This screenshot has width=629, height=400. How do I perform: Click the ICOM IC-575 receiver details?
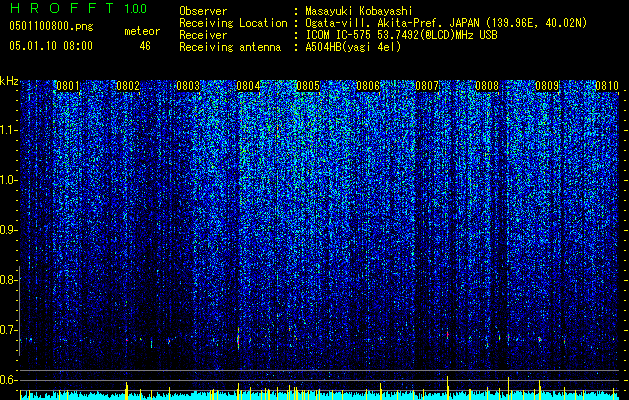tap(401, 35)
